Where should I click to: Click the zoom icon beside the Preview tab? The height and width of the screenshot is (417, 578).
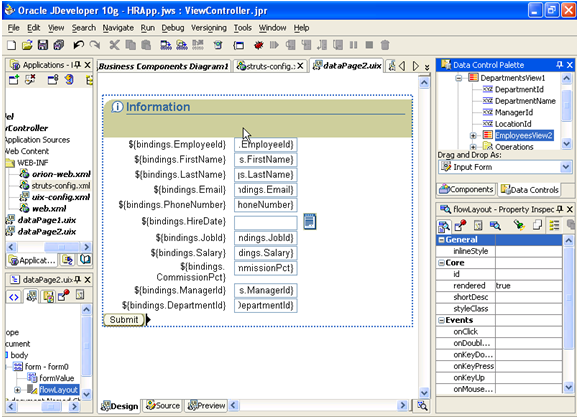click(x=422, y=406)
